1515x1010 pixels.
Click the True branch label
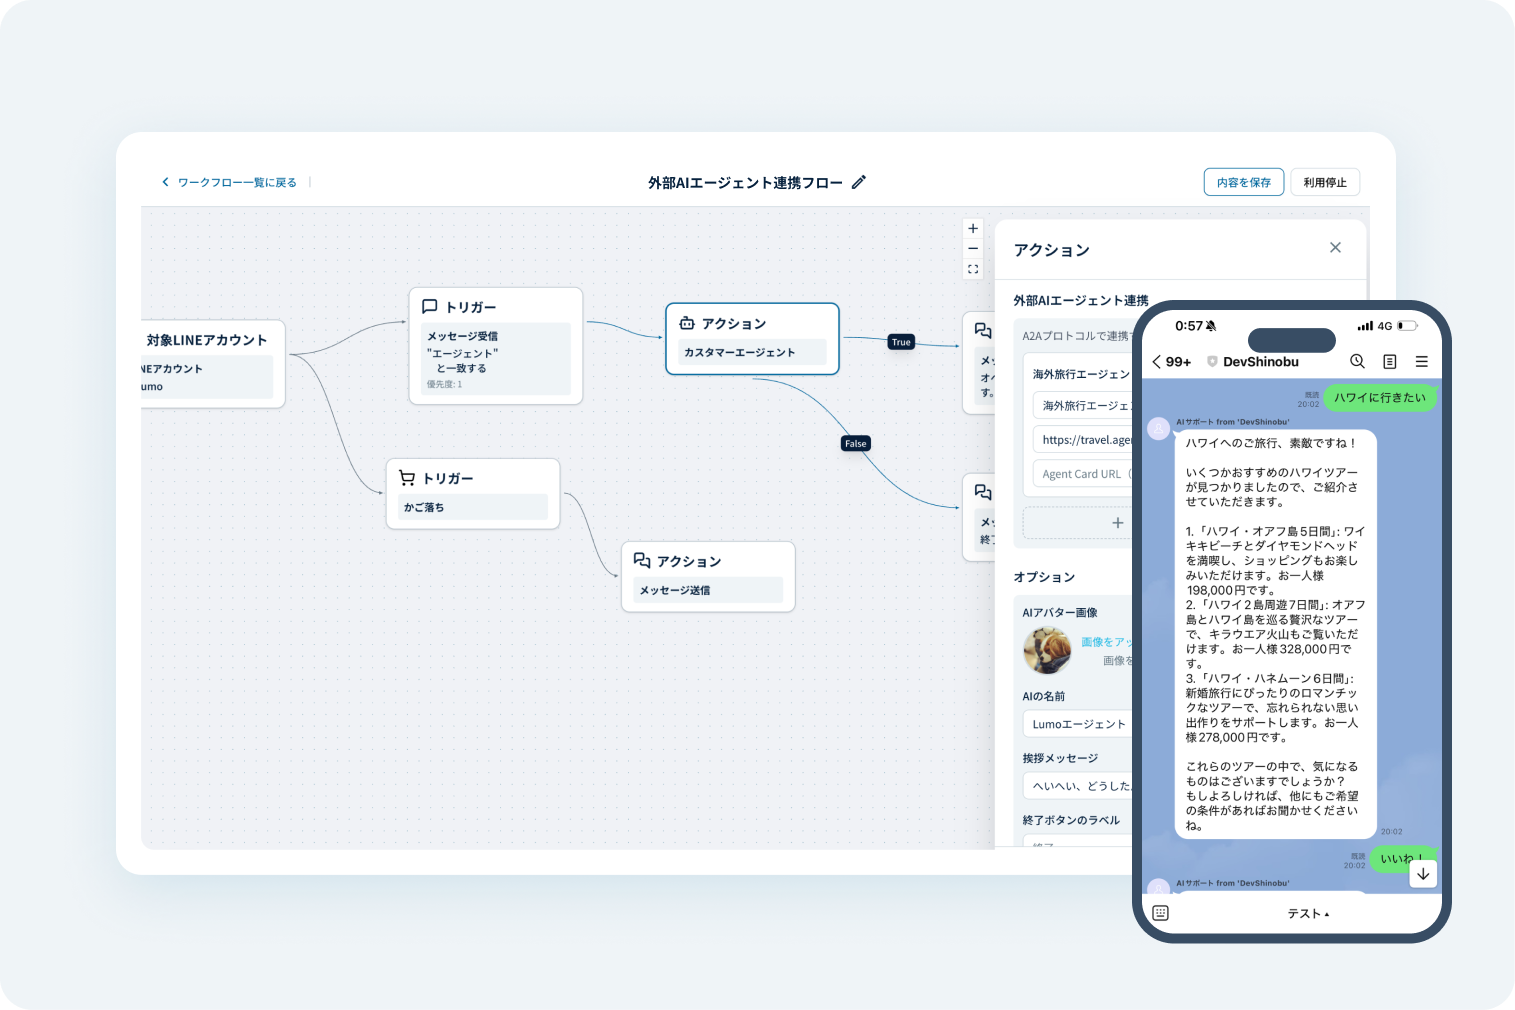pos(900,341)
